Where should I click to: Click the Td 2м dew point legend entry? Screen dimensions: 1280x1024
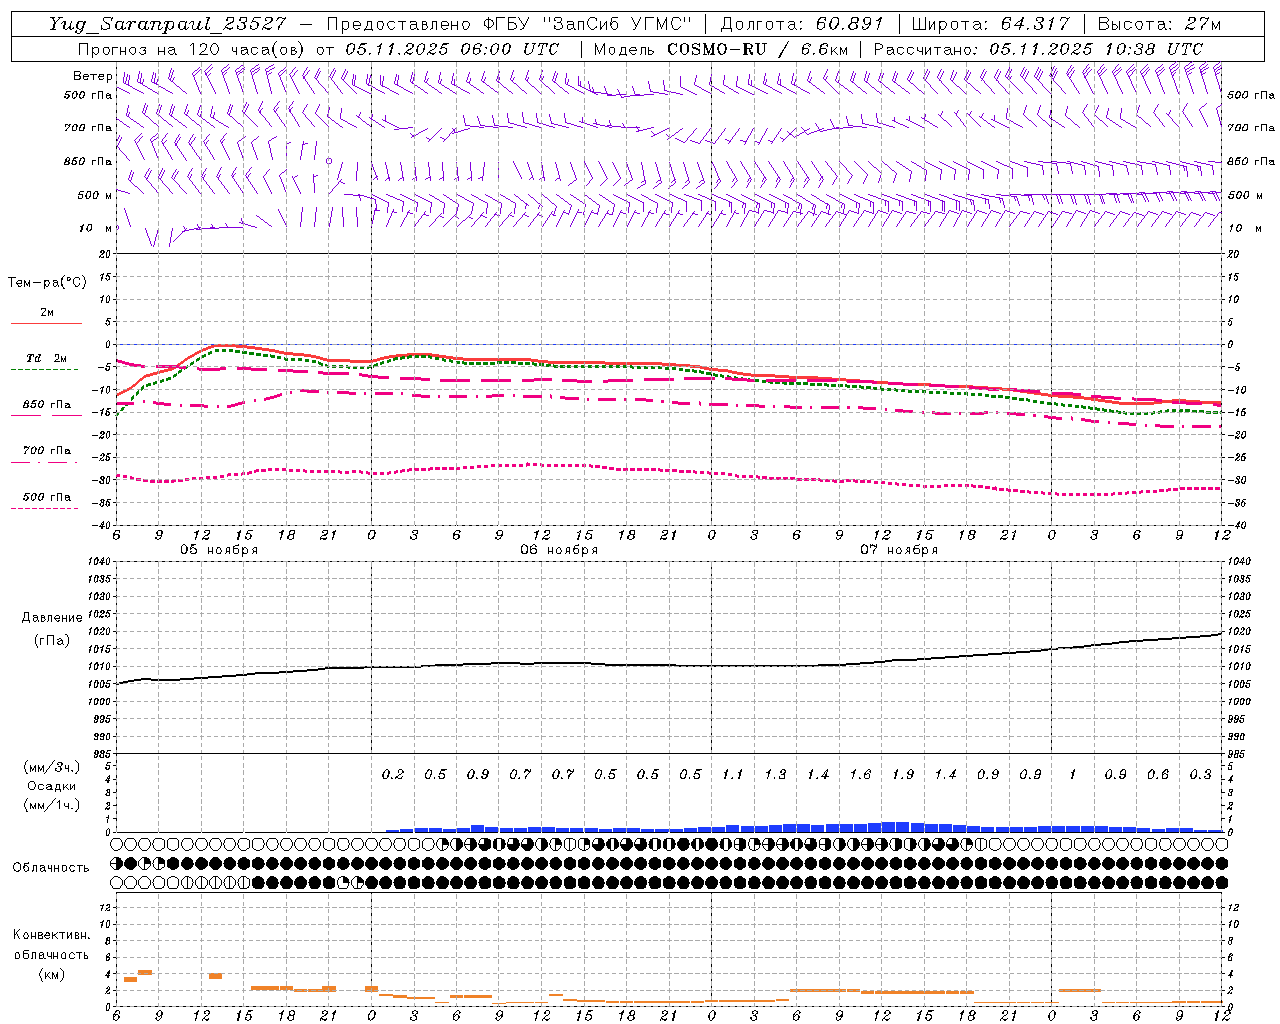[x=46, y=363]
